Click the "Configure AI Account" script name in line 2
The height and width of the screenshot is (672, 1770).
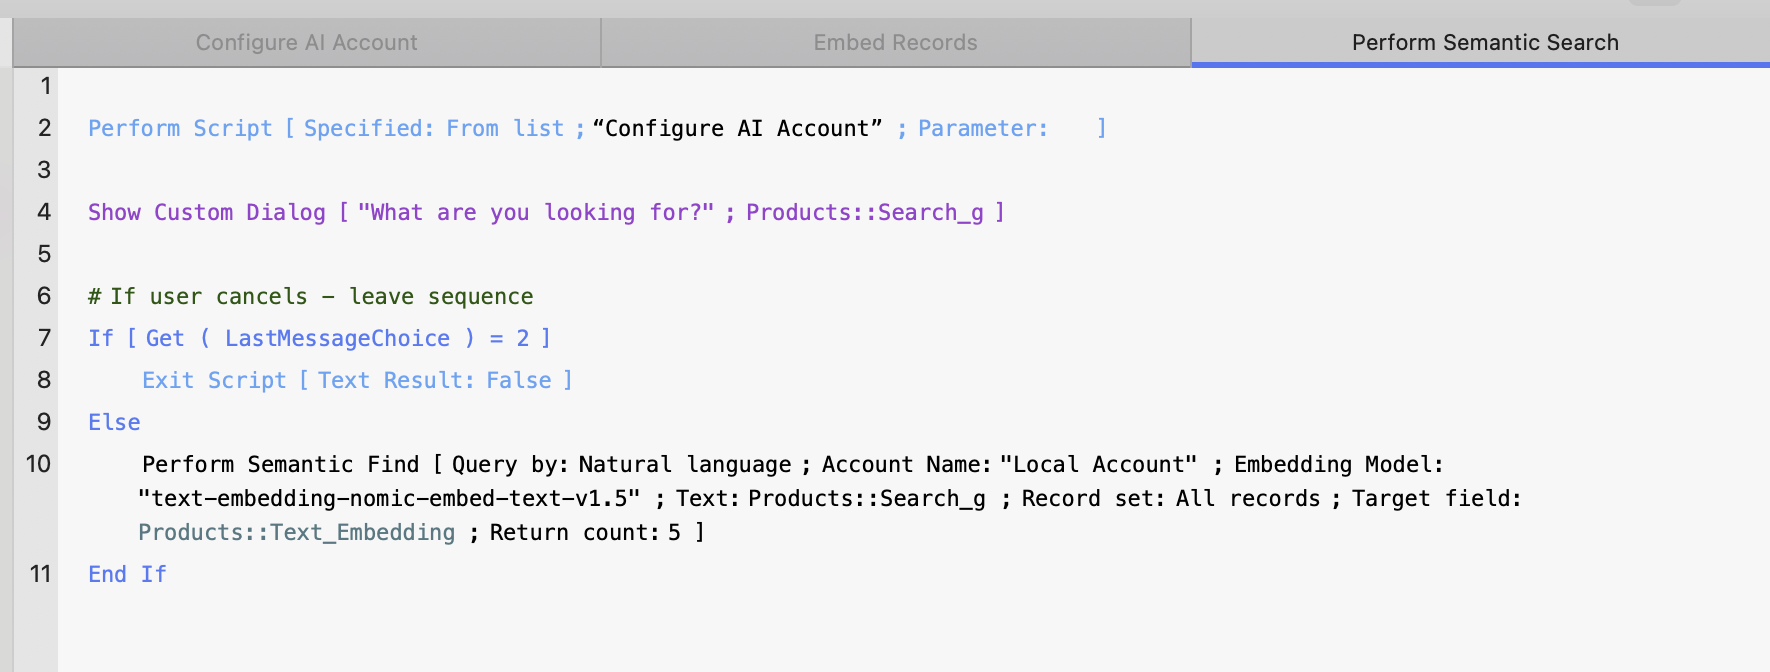pos(737,128)
